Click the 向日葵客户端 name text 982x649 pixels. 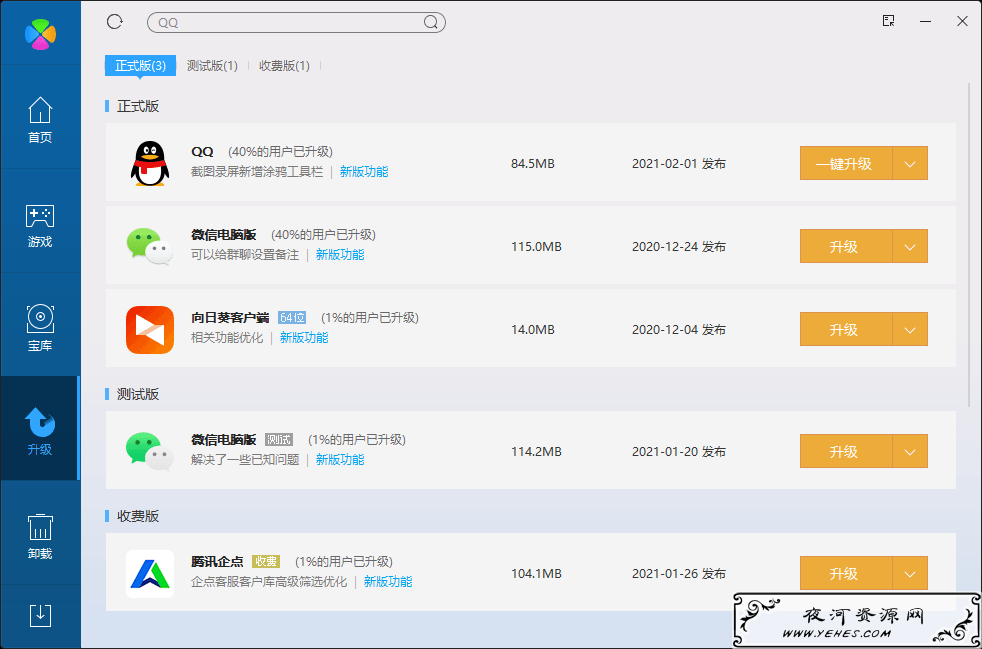(x=230, y=318)
